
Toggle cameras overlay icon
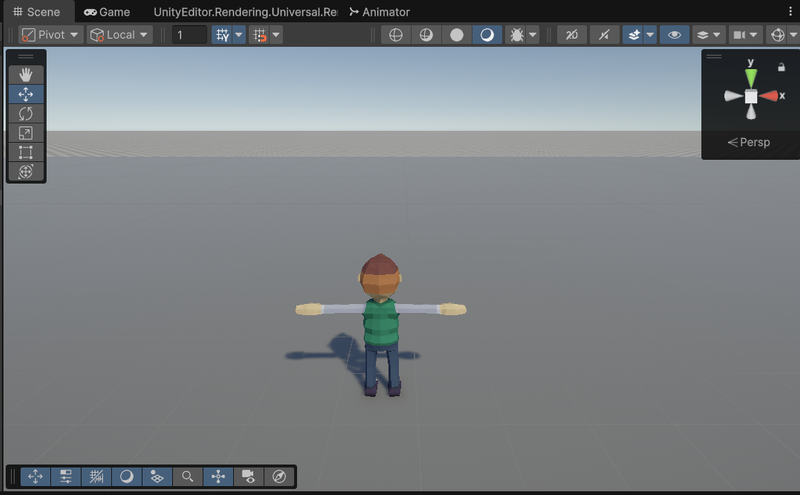(248, 476)
